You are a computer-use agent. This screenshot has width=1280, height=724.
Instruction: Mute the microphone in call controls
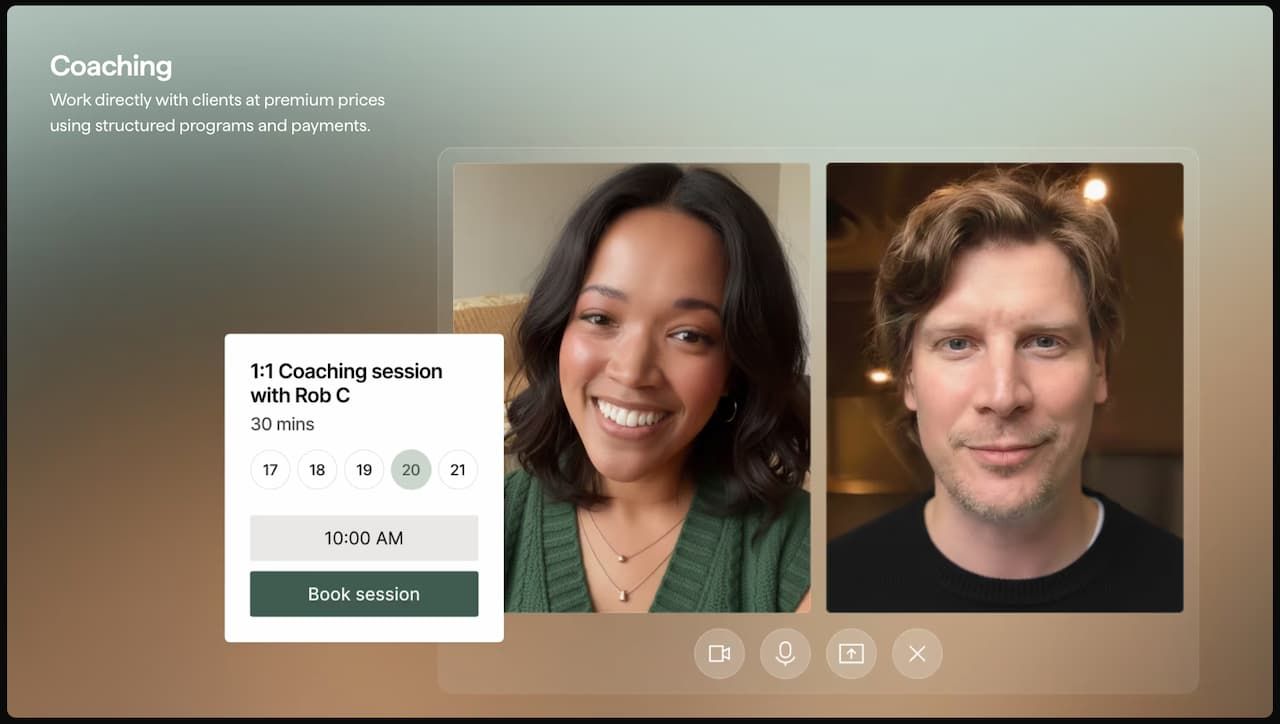(785, 654)
